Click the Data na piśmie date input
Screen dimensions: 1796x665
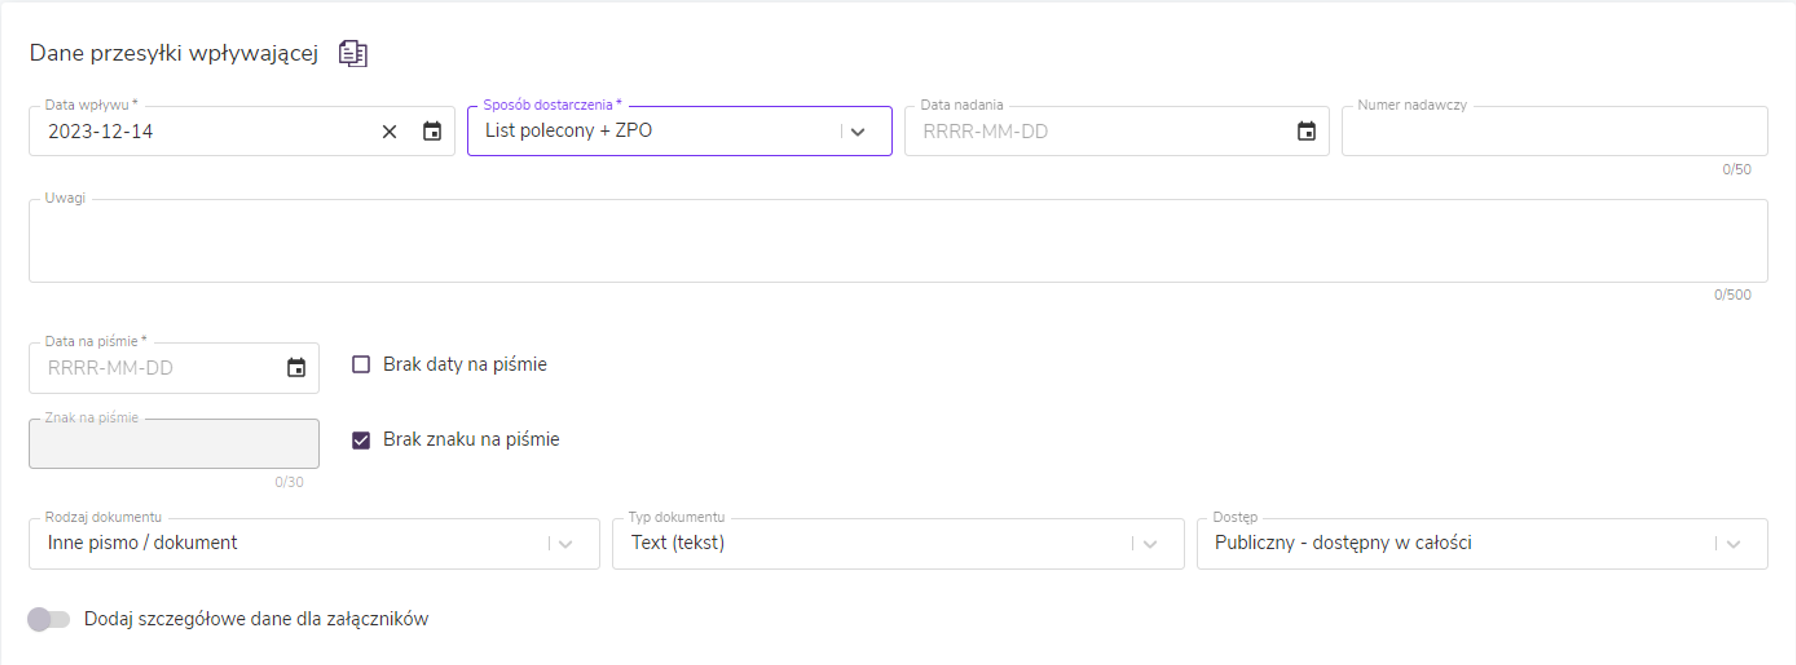click(x=160, y=368)
